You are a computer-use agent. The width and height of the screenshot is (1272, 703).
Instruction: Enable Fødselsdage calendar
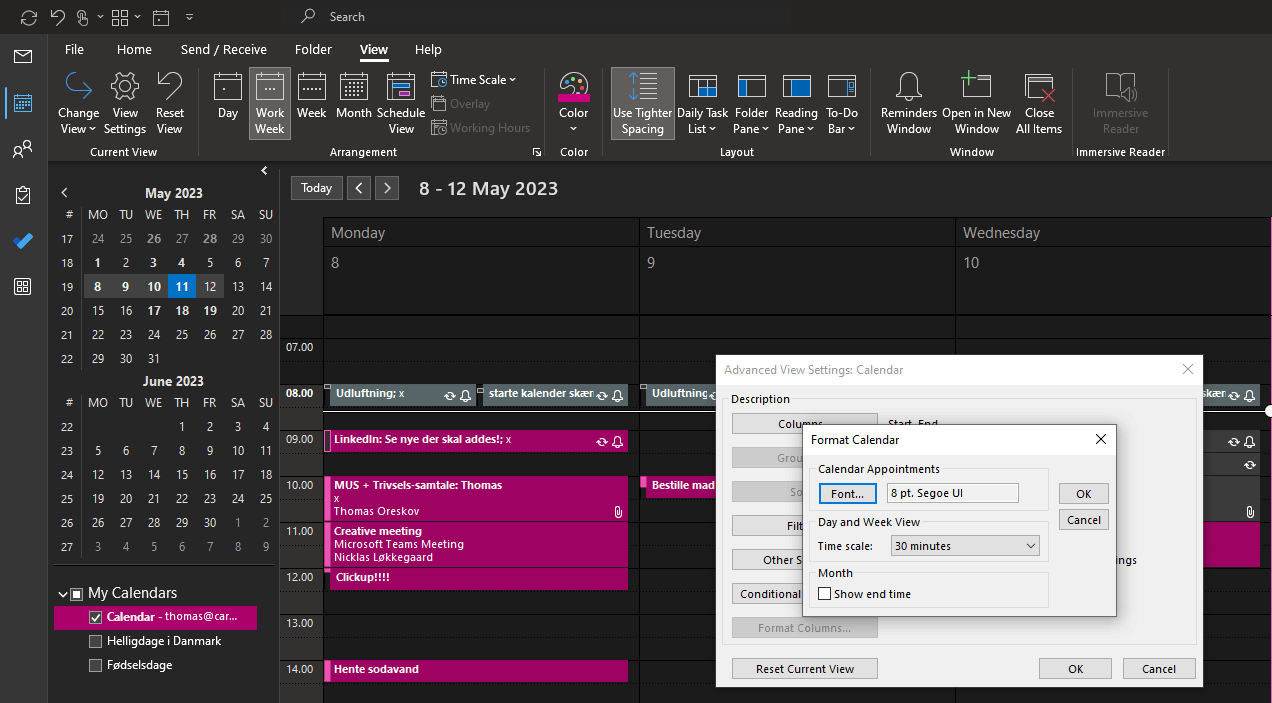tap(96, 665)
